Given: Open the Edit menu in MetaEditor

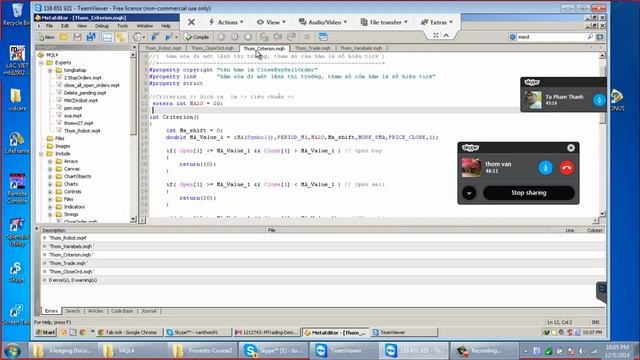Looking at the screenshot, I should (x=65, y=26).
